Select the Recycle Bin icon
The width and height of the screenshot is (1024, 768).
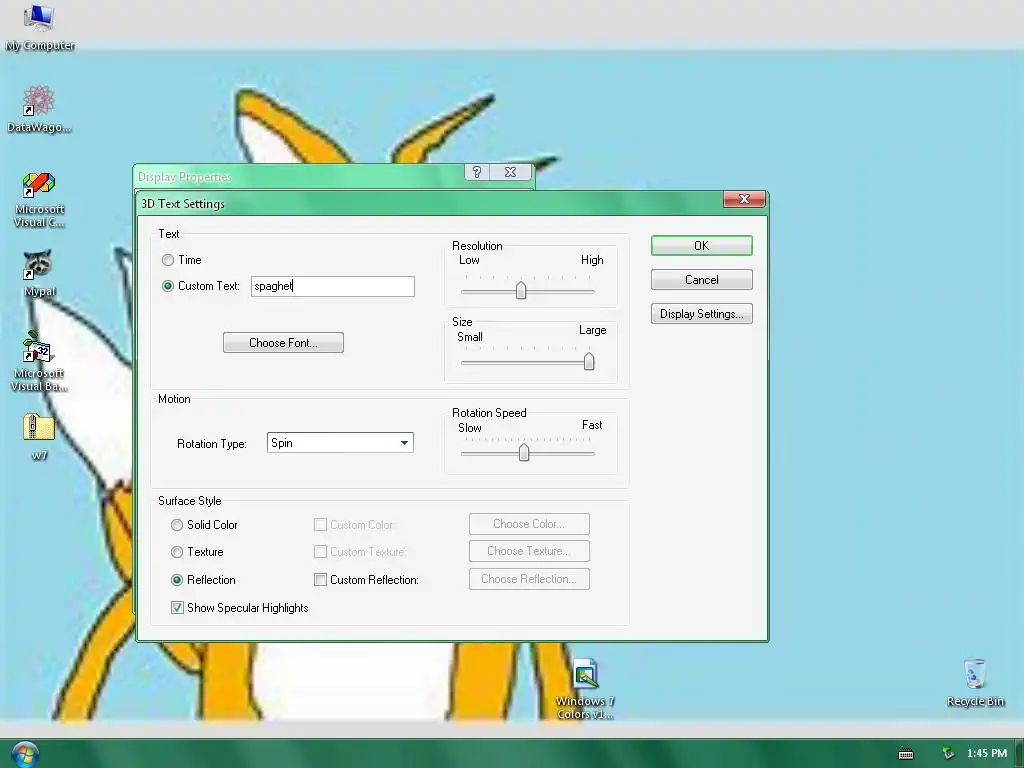975,682
